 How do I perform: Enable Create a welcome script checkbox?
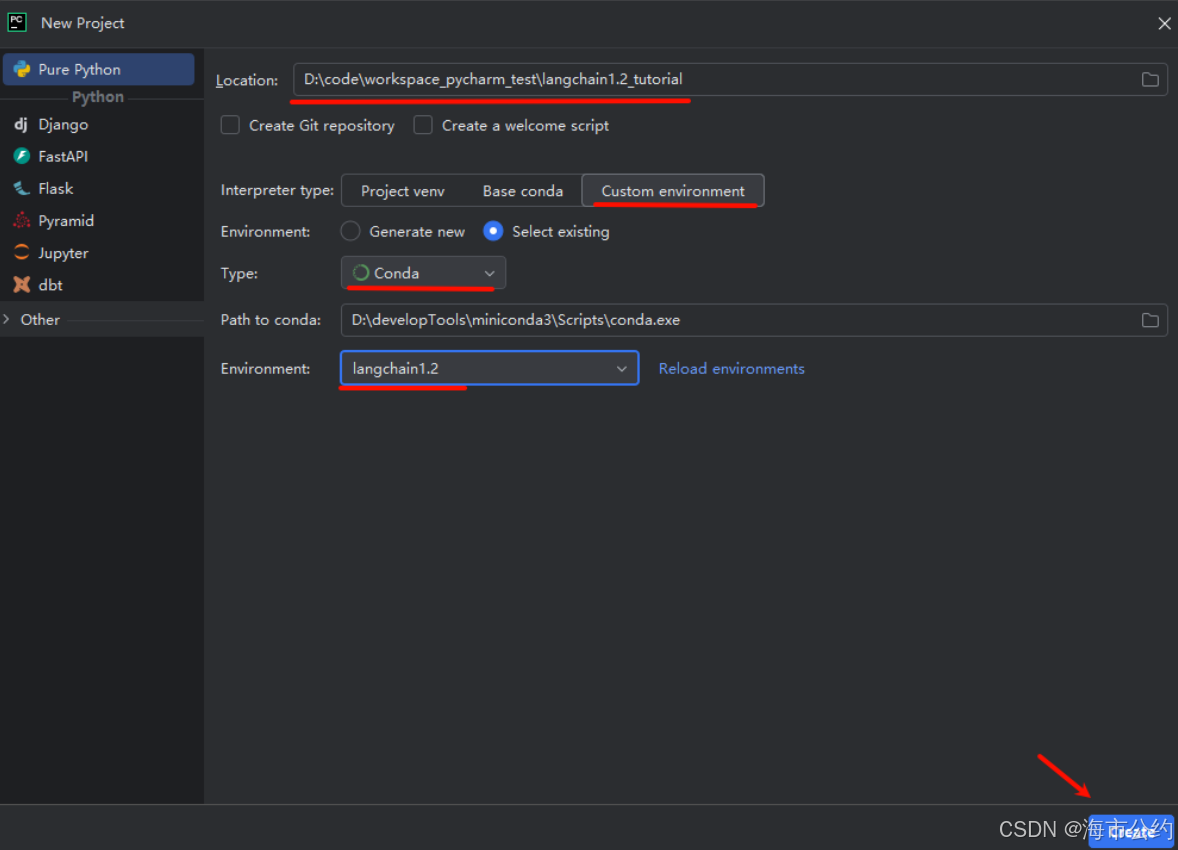pyautogui.click(x=423, y=125)
